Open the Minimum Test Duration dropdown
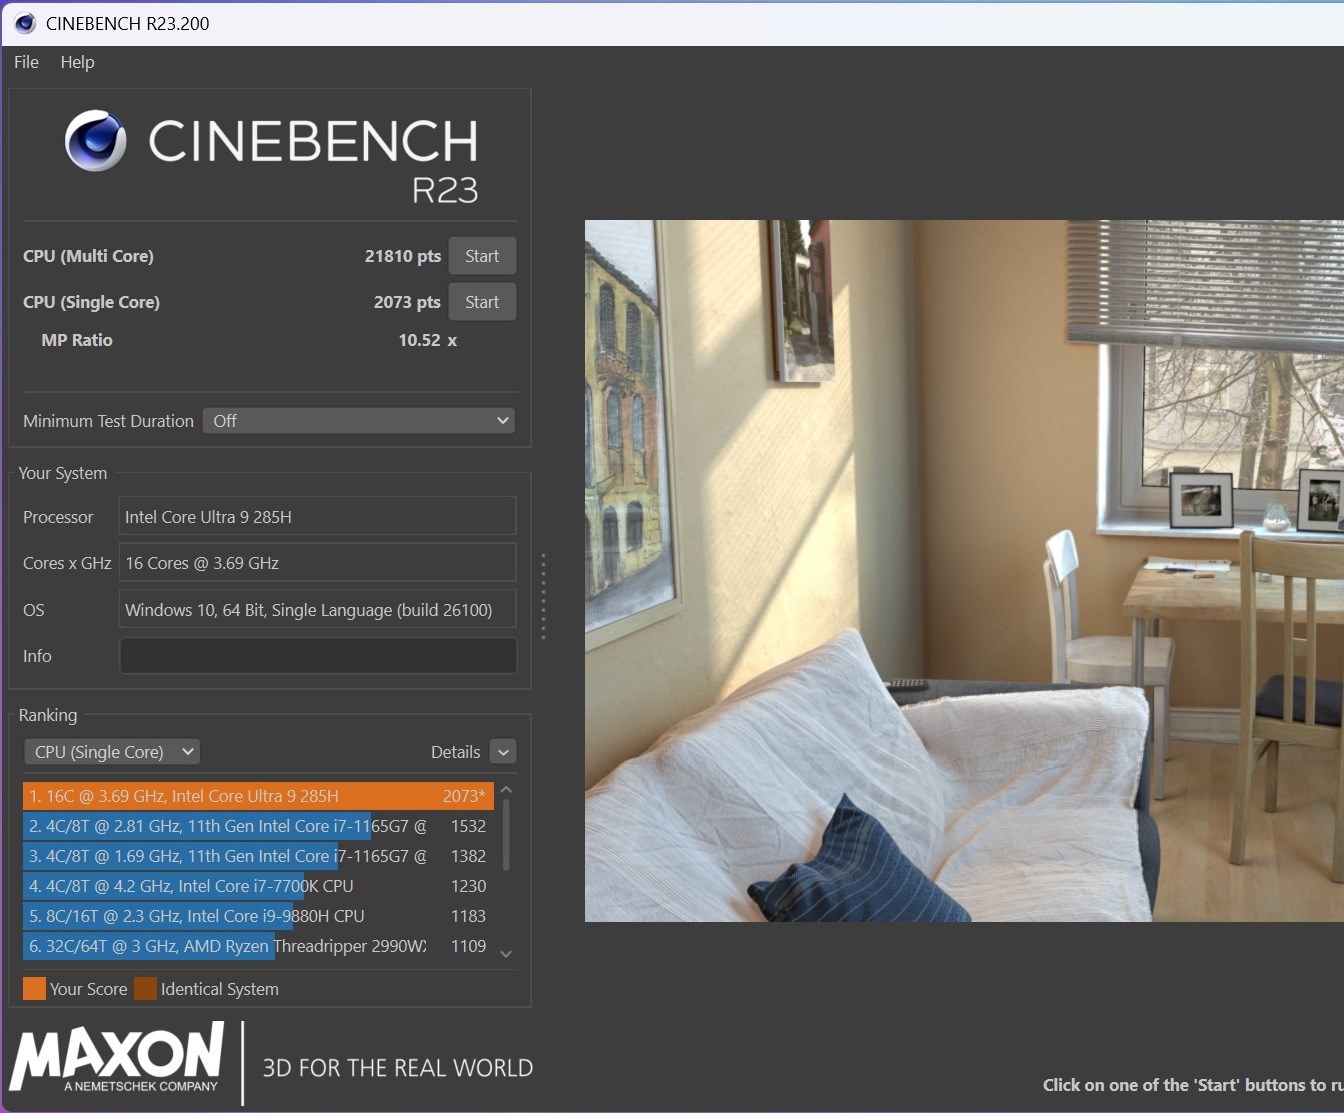 pyautogui.click(x=359, y=421)
